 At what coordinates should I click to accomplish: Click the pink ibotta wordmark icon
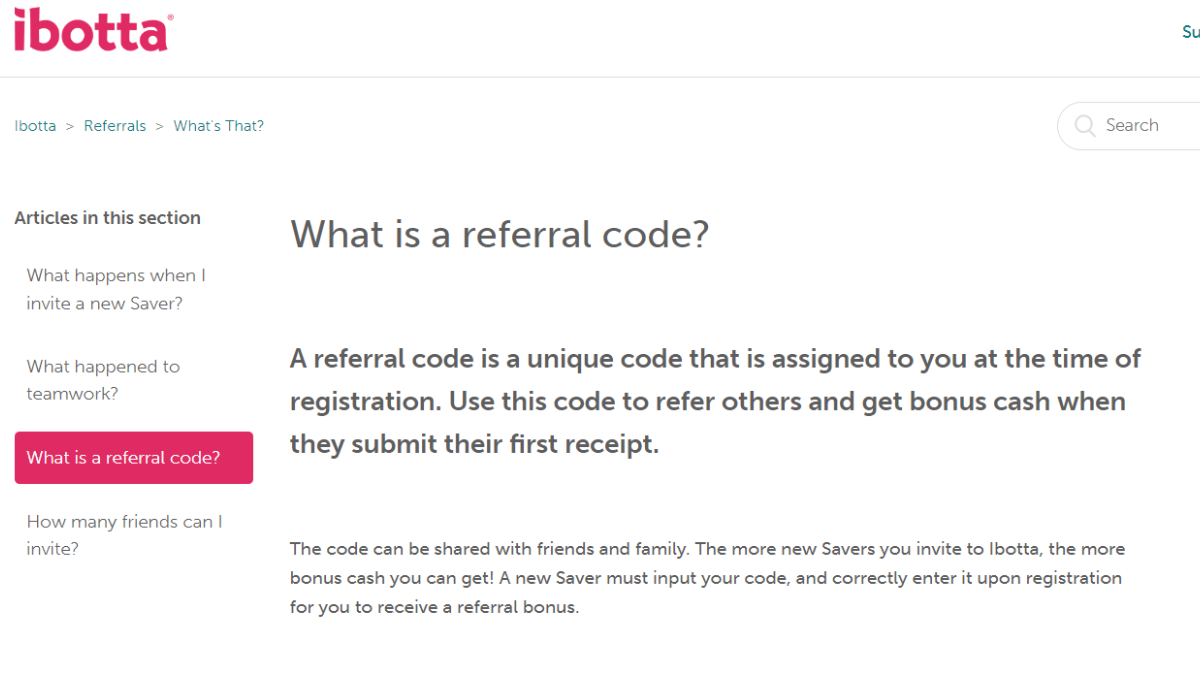pos(90,31)
